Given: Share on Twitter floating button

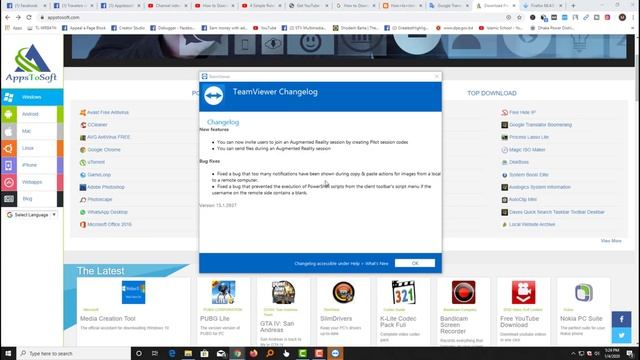Looking at the screenshot, I should coord(621,336).
